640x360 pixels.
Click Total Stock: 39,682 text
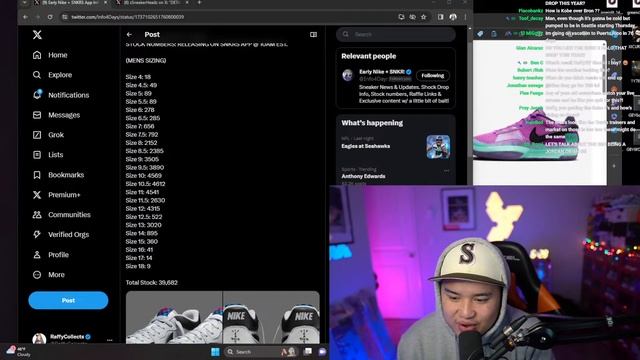coord(151,282)
